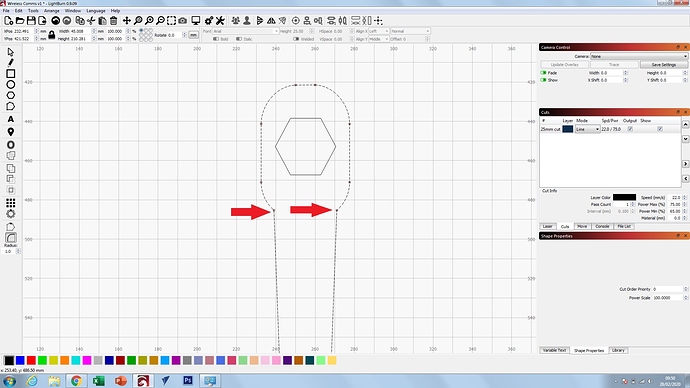Select the Rectangle drawing tool

point(11,73)
